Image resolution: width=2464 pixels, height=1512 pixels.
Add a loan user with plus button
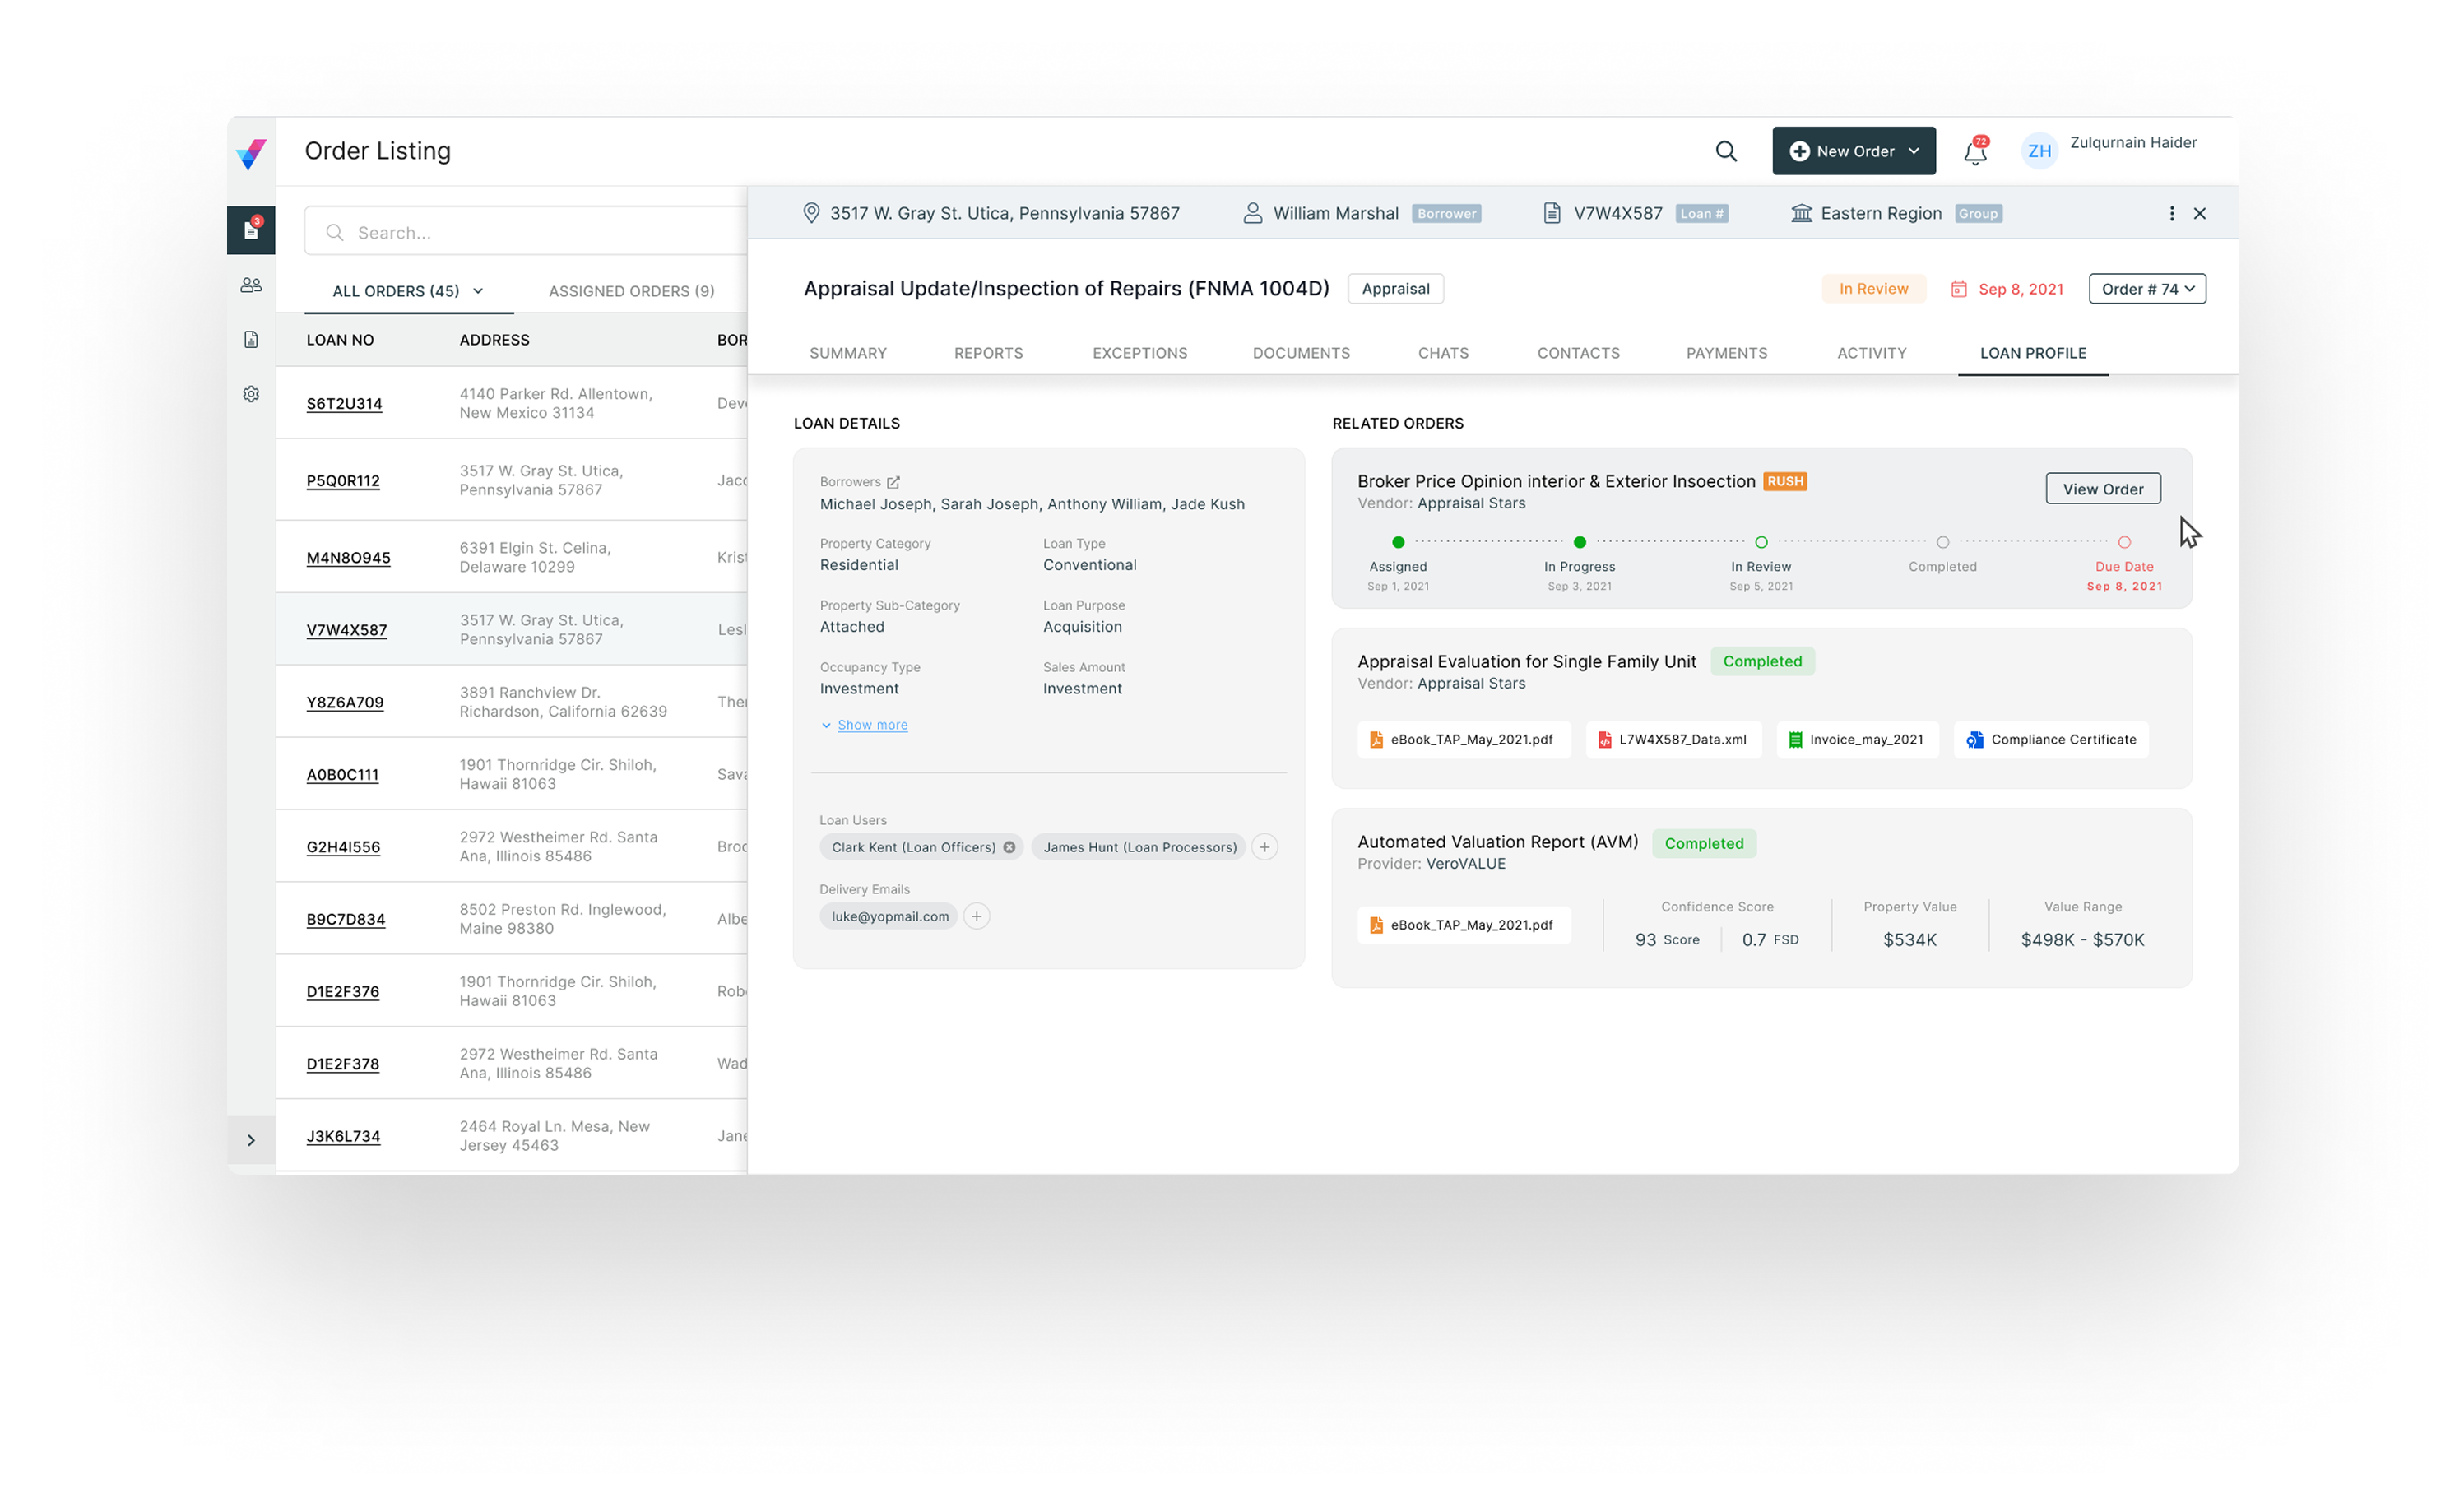(x=1264, y=847)
